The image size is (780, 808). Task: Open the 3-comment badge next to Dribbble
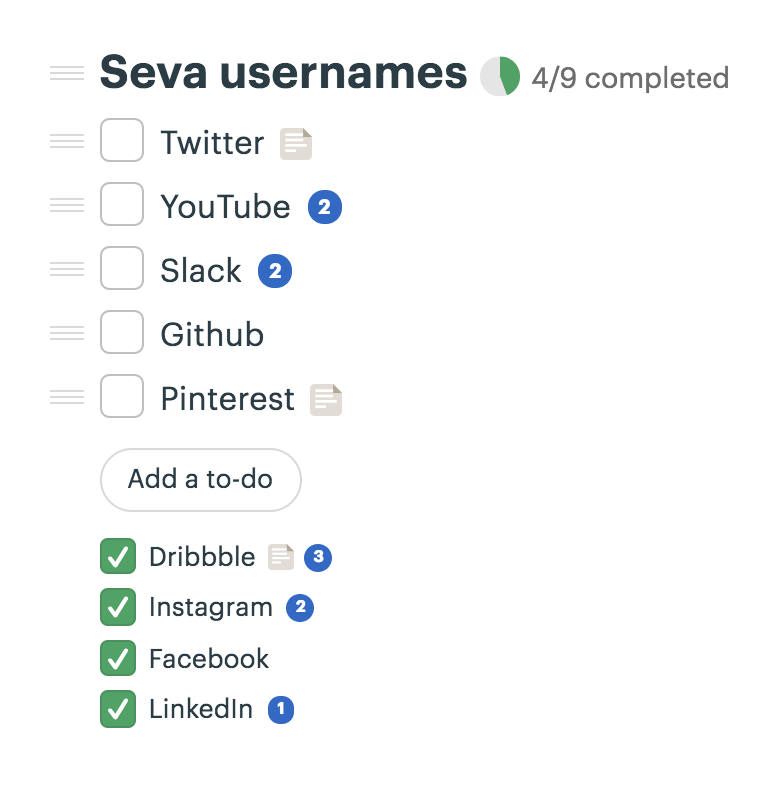click(318, 557)
